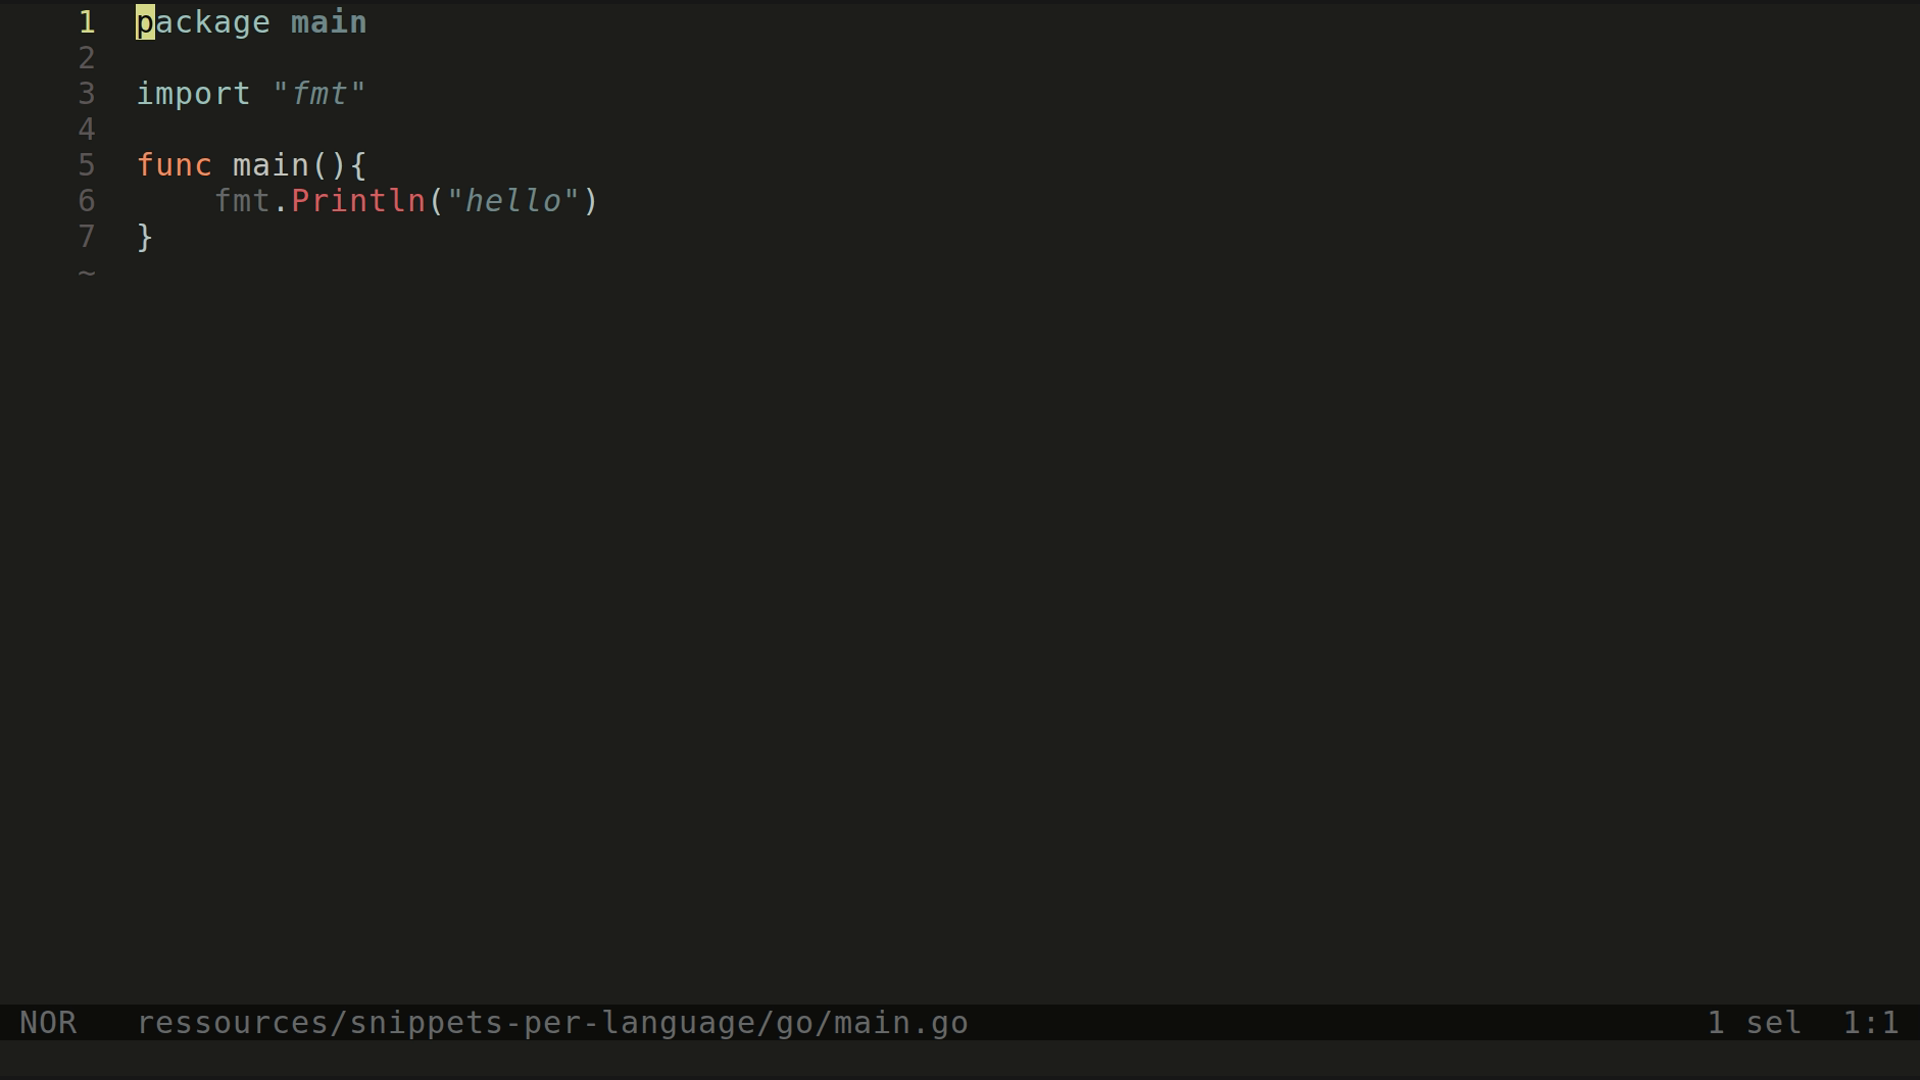The height and width of the screenshot is (1080, 1920).
Task: Click line number 4 in the gutter
Action: [x=87, y=130]
